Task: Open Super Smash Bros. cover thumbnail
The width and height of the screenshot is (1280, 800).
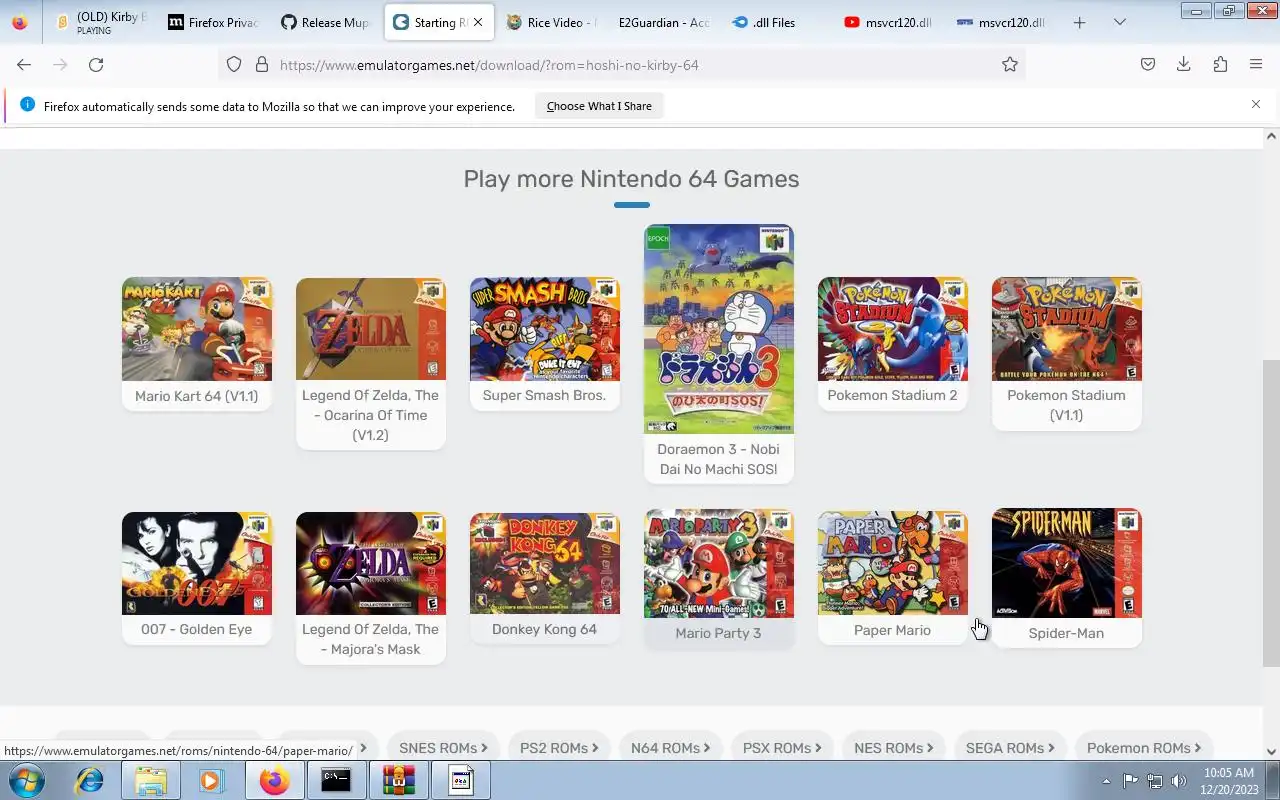Action: point(545,329)
